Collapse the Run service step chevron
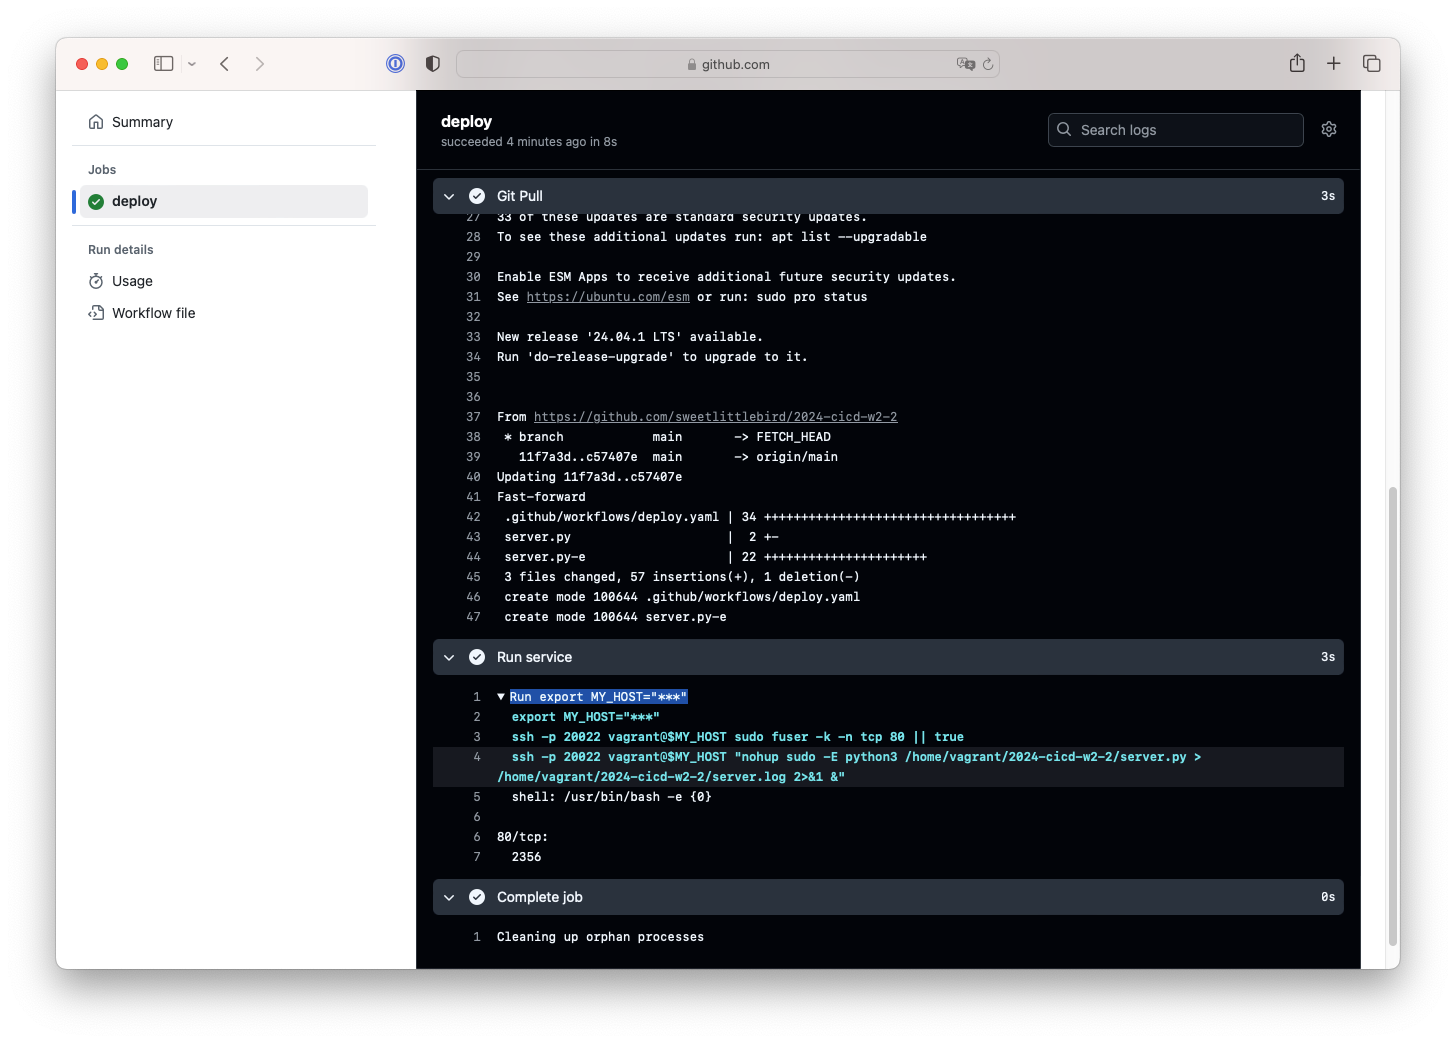1456x1043 pixels. tap(449, 657)
